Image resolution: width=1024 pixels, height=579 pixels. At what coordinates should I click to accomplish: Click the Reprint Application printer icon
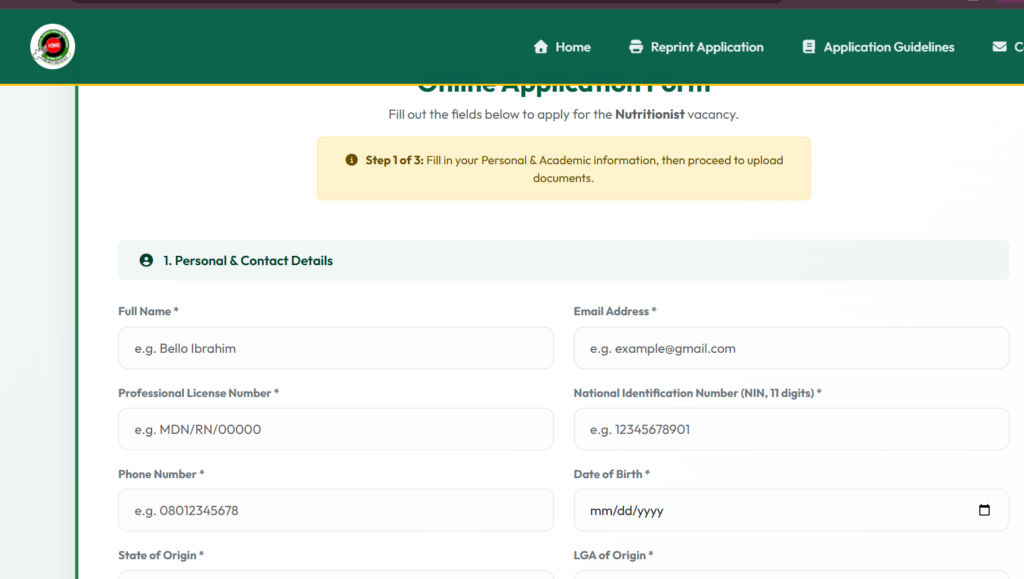[636, 47]
